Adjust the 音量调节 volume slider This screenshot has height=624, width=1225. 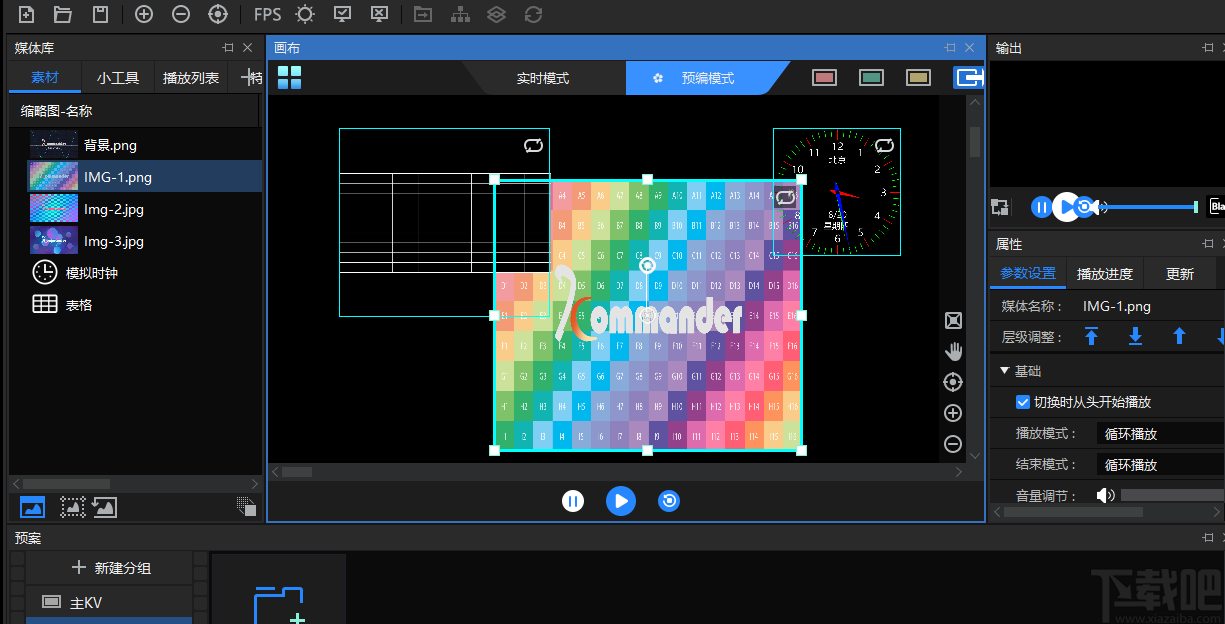pyautogui.click(x=1172, y=495)
